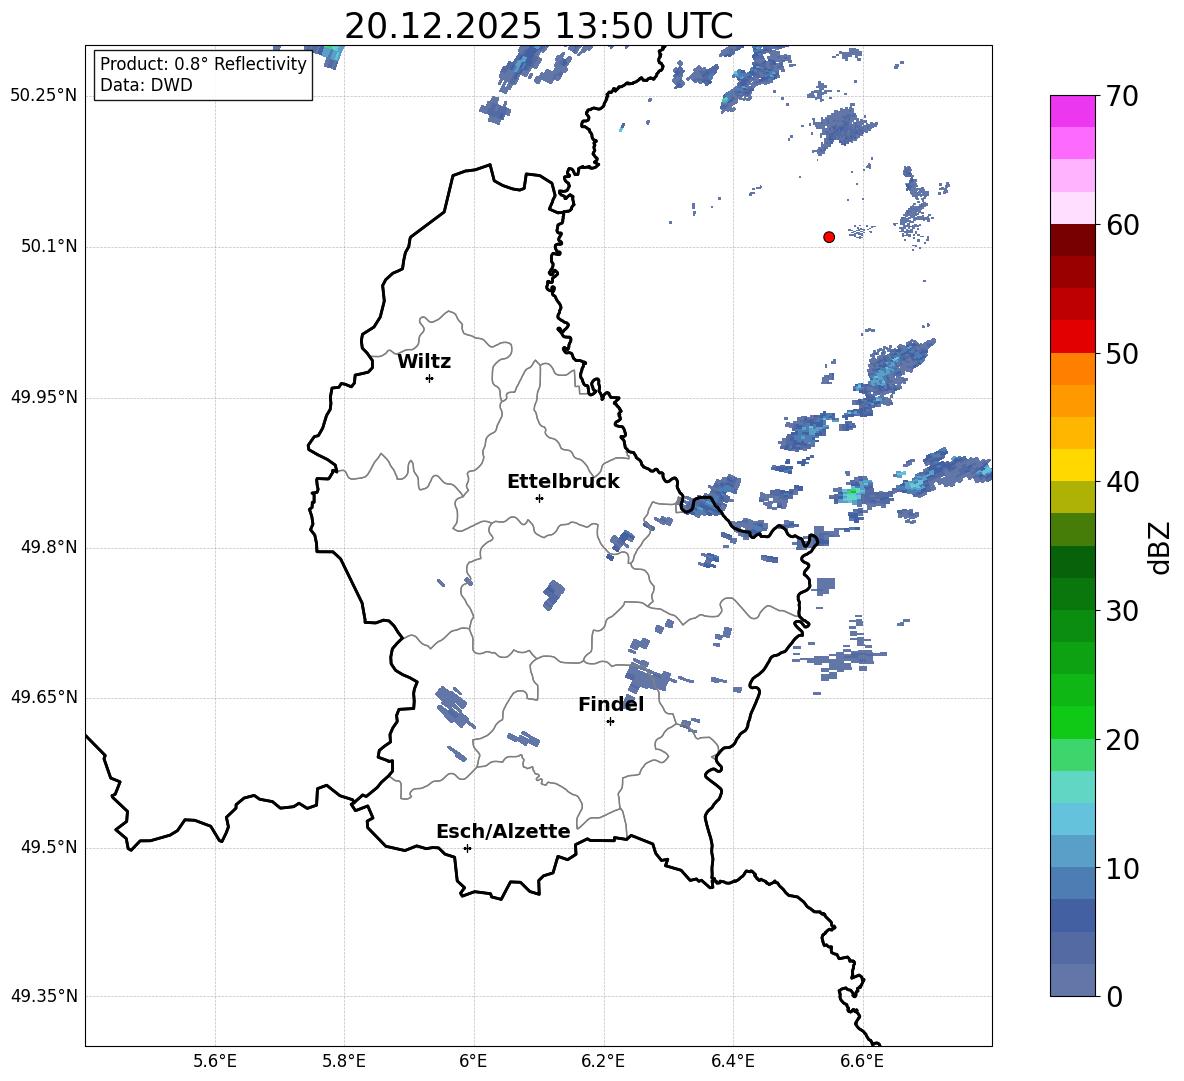Click the 0 tick label on colorbar
This screenshot has height=1081, width=1184.
coord(1115,996)
